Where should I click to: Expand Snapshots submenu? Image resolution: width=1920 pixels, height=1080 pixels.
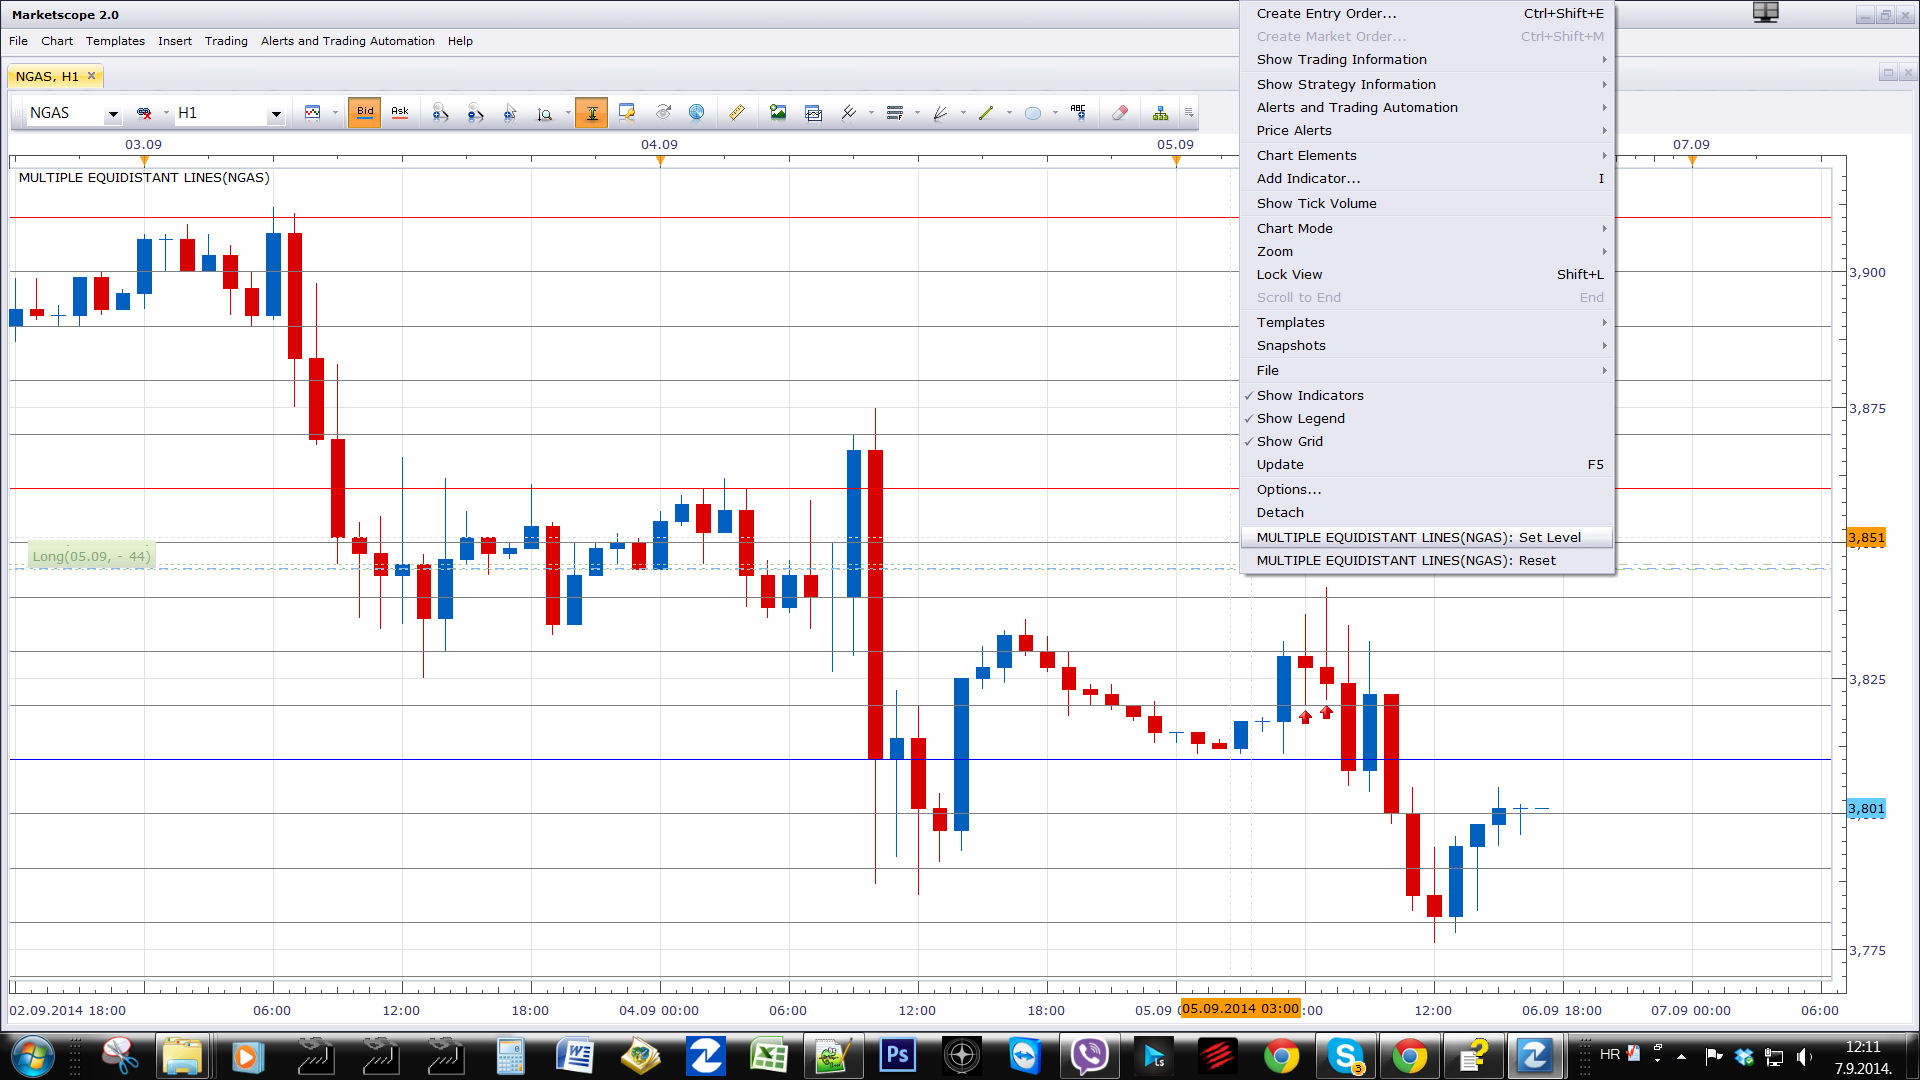point(1427,346)
